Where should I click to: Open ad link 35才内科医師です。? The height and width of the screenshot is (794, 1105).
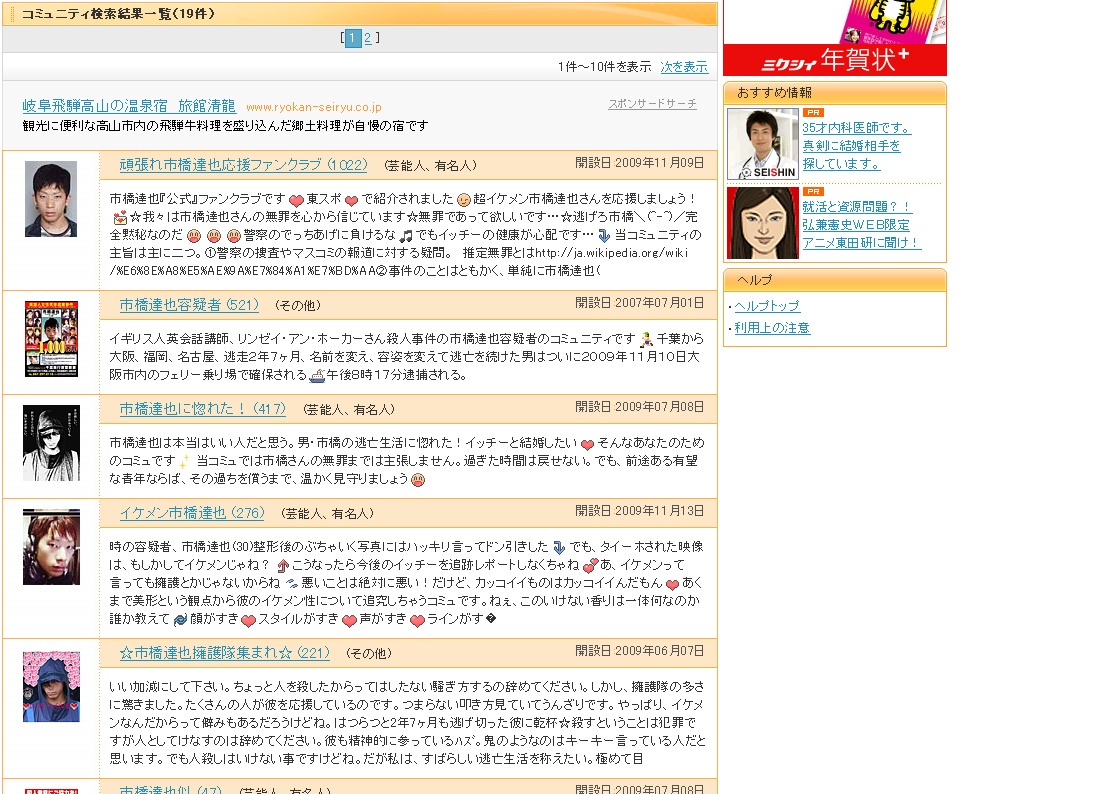pyautogui.click(x=856, y=128)
